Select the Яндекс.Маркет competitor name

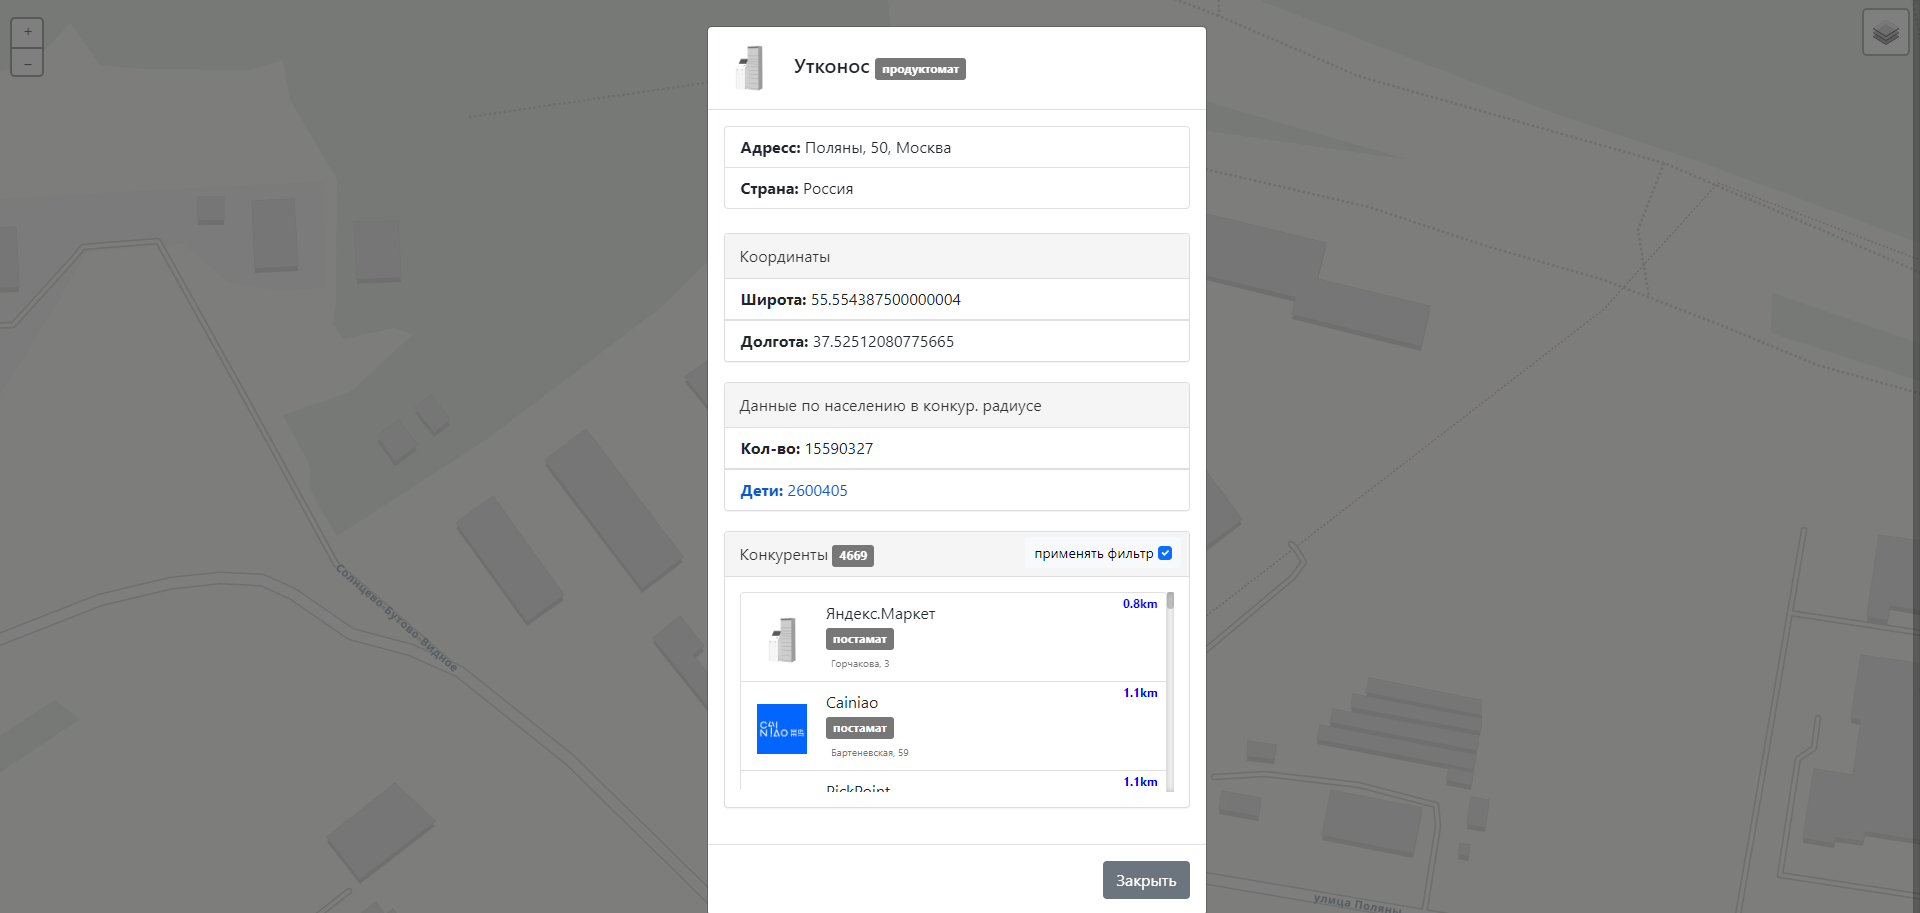pyautogui.click(x=880, y=613)
